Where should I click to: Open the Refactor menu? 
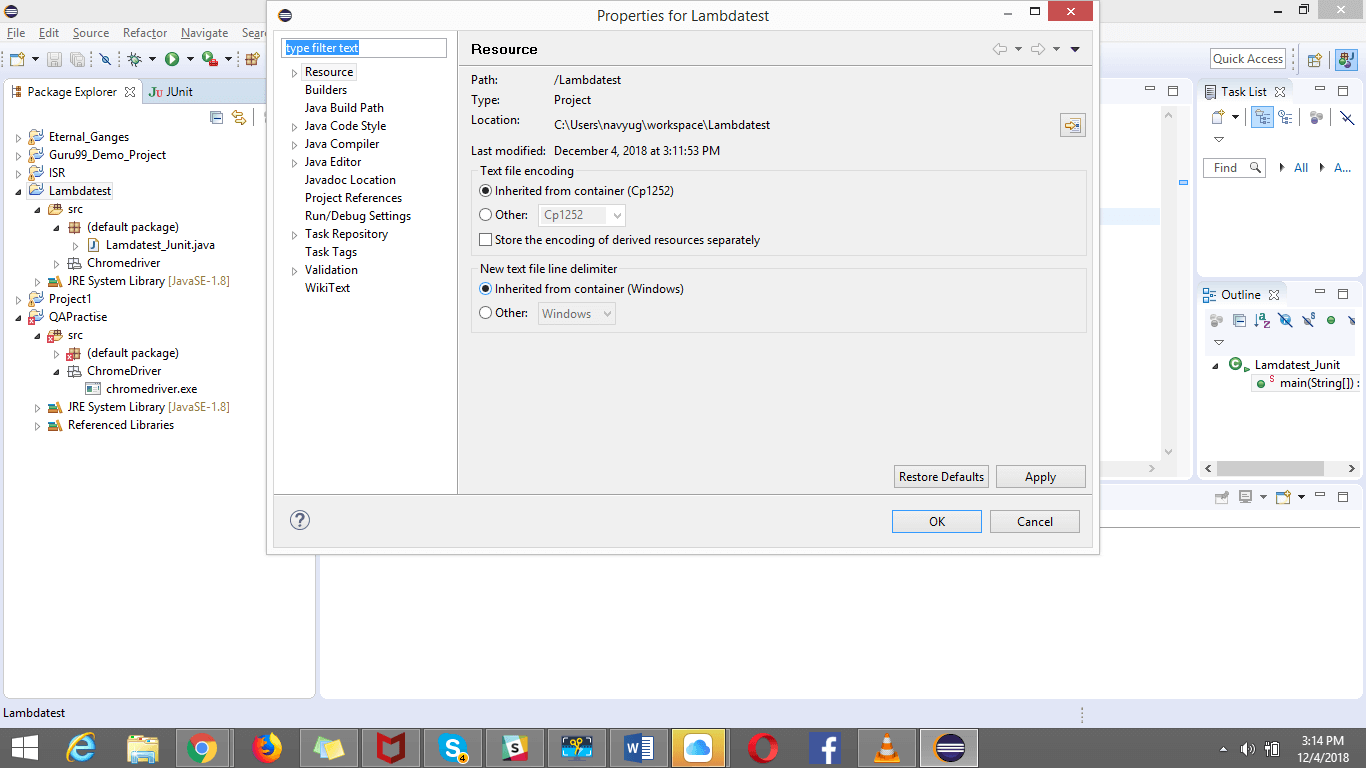[x=145, y=33]
